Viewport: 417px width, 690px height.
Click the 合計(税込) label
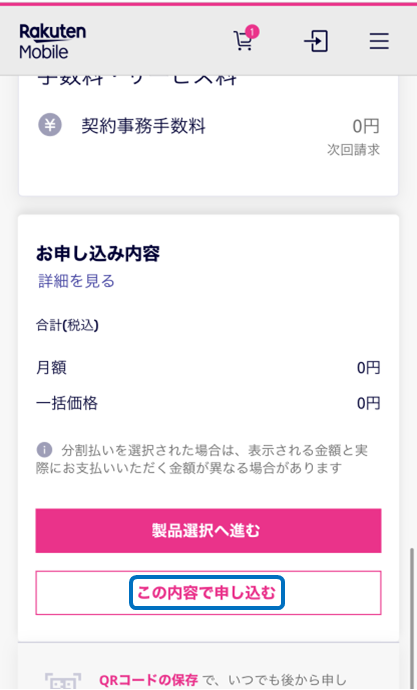coord(67,326)
